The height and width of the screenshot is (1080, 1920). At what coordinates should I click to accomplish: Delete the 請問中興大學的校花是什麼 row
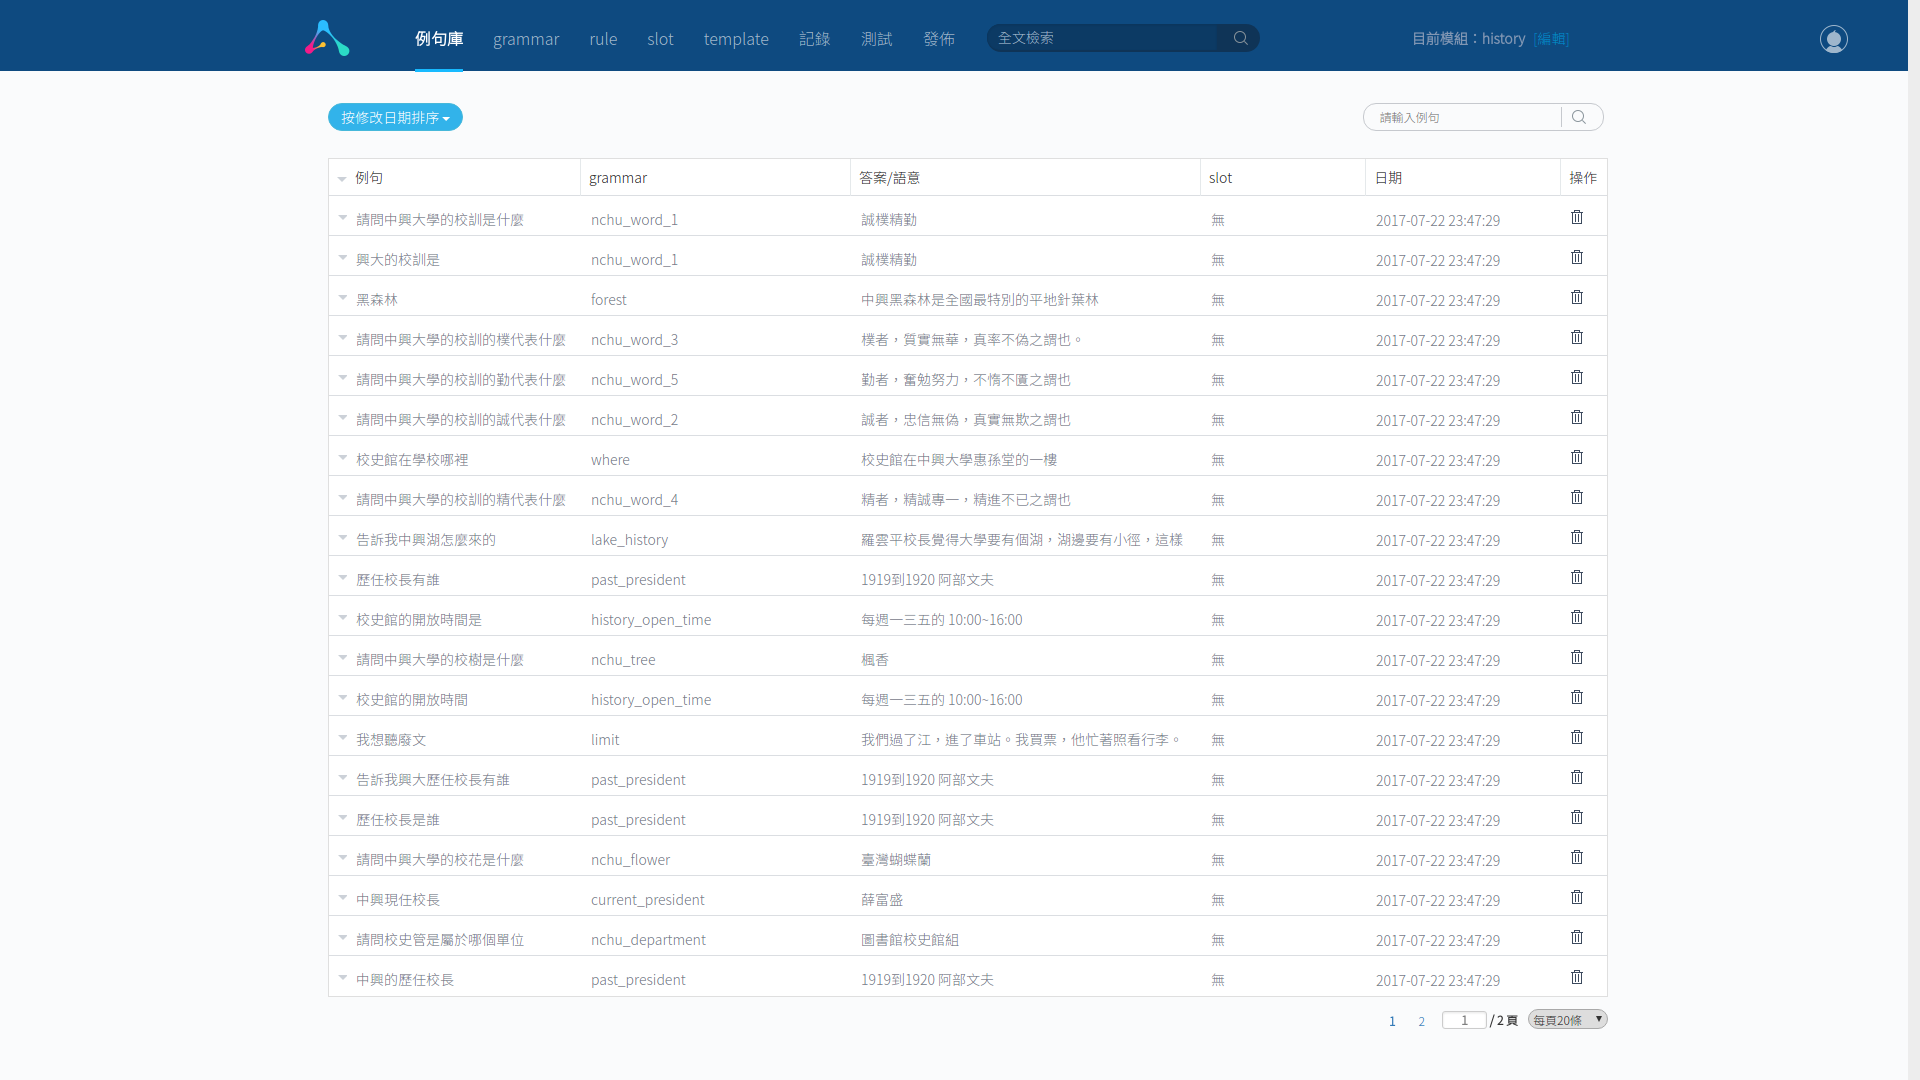[x=1577, y=858]
